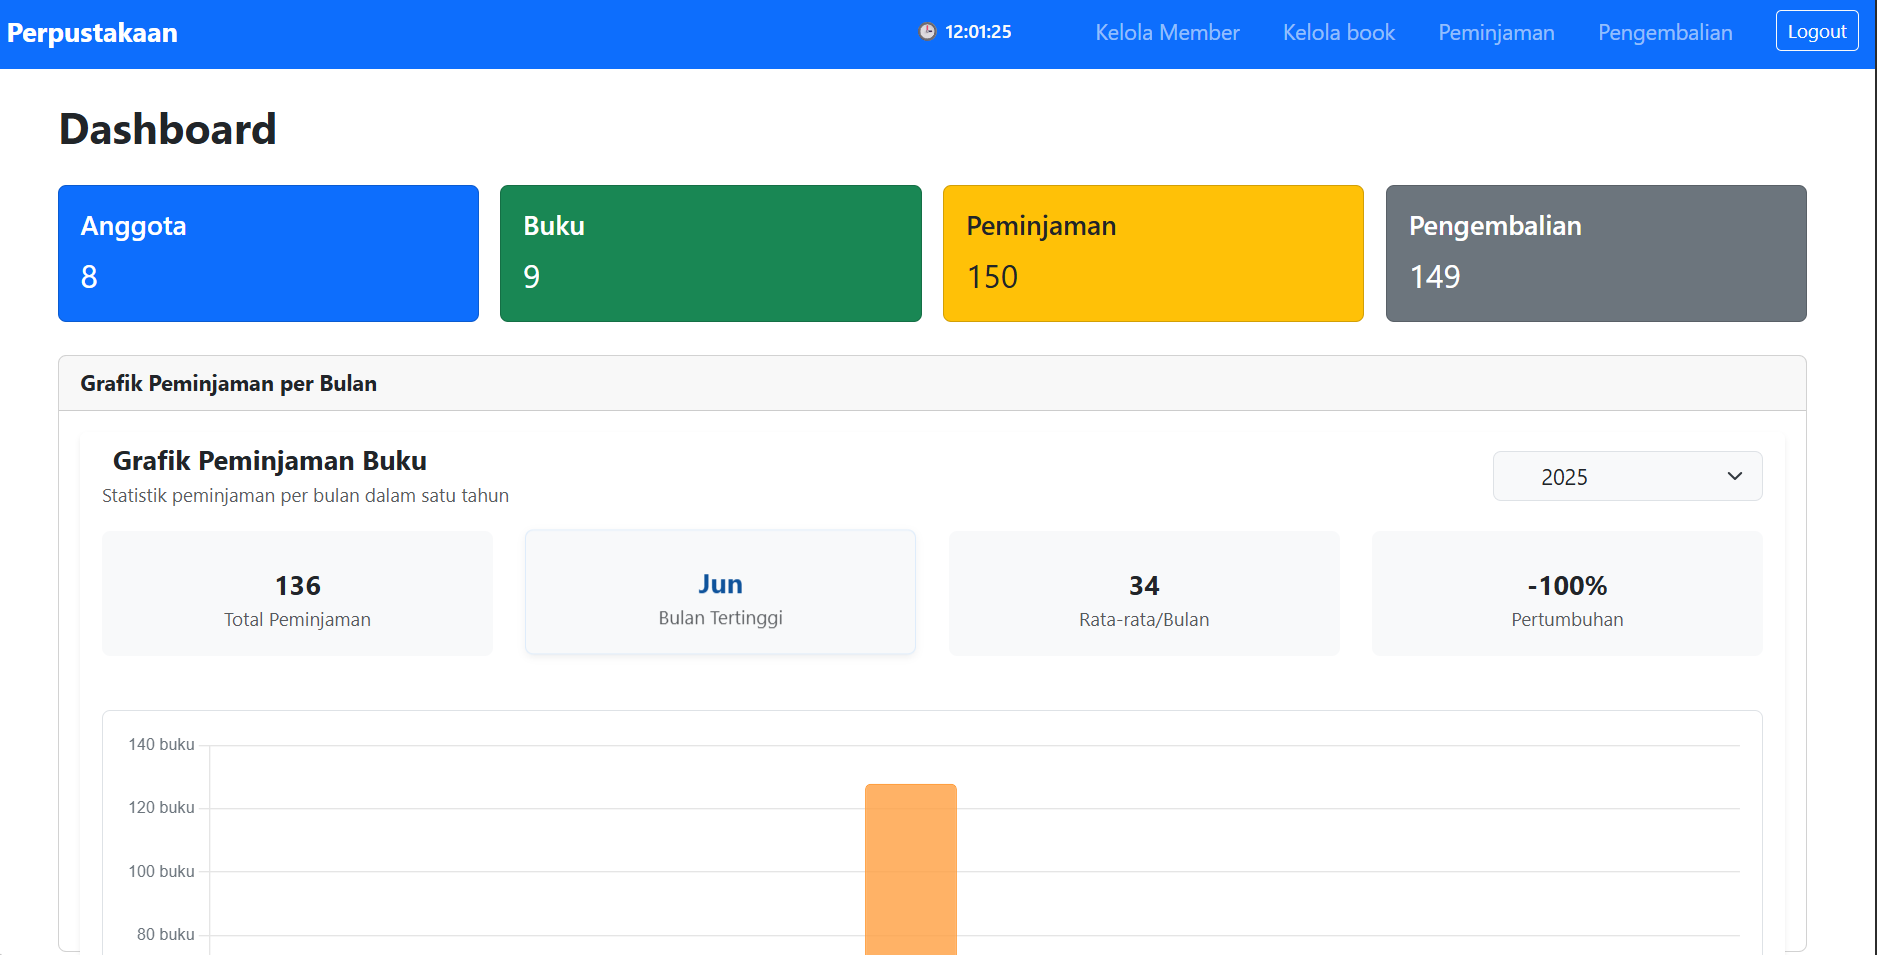1877x955 pixels.
Task: Open the Kelola book page
Action: 1338,33
